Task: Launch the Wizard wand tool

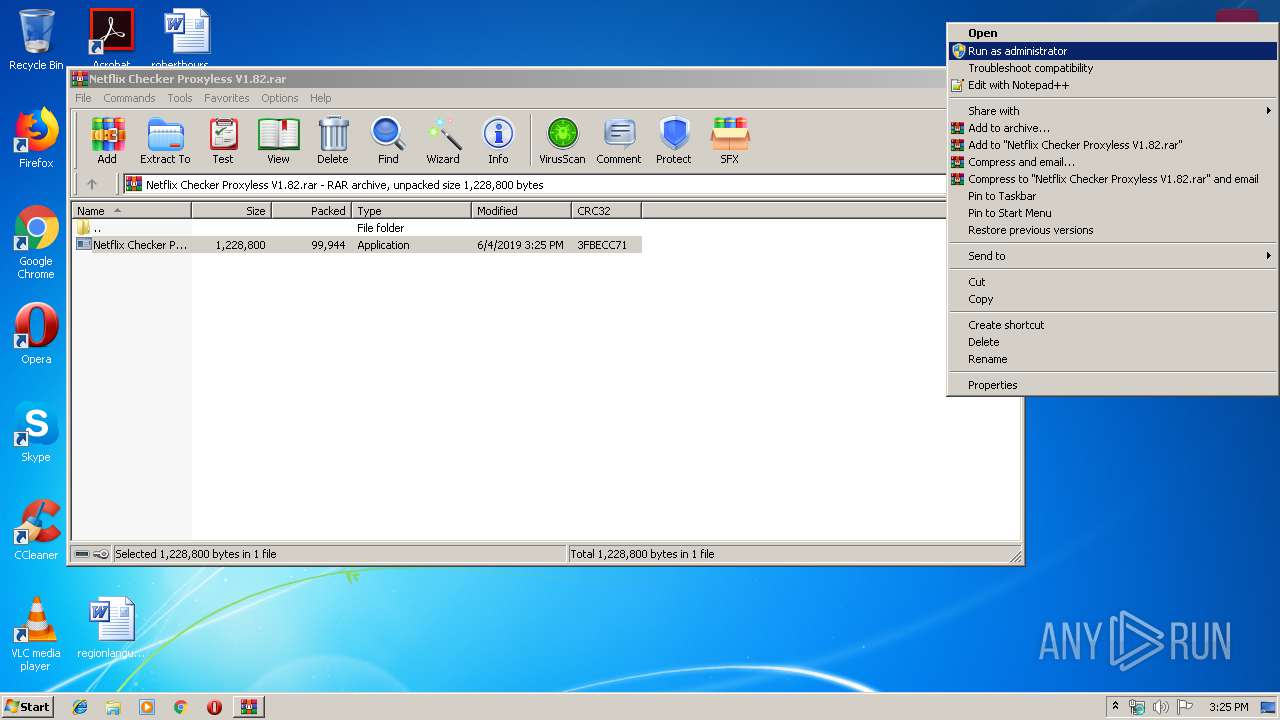Action: click(x=443, y=140)
